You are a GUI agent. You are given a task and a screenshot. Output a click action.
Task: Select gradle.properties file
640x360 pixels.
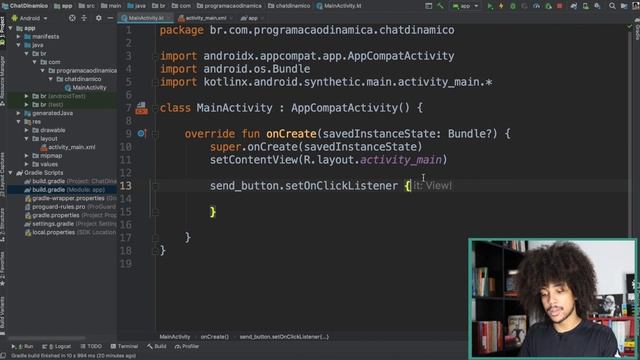pyautogui.click(x=70, y=216)
